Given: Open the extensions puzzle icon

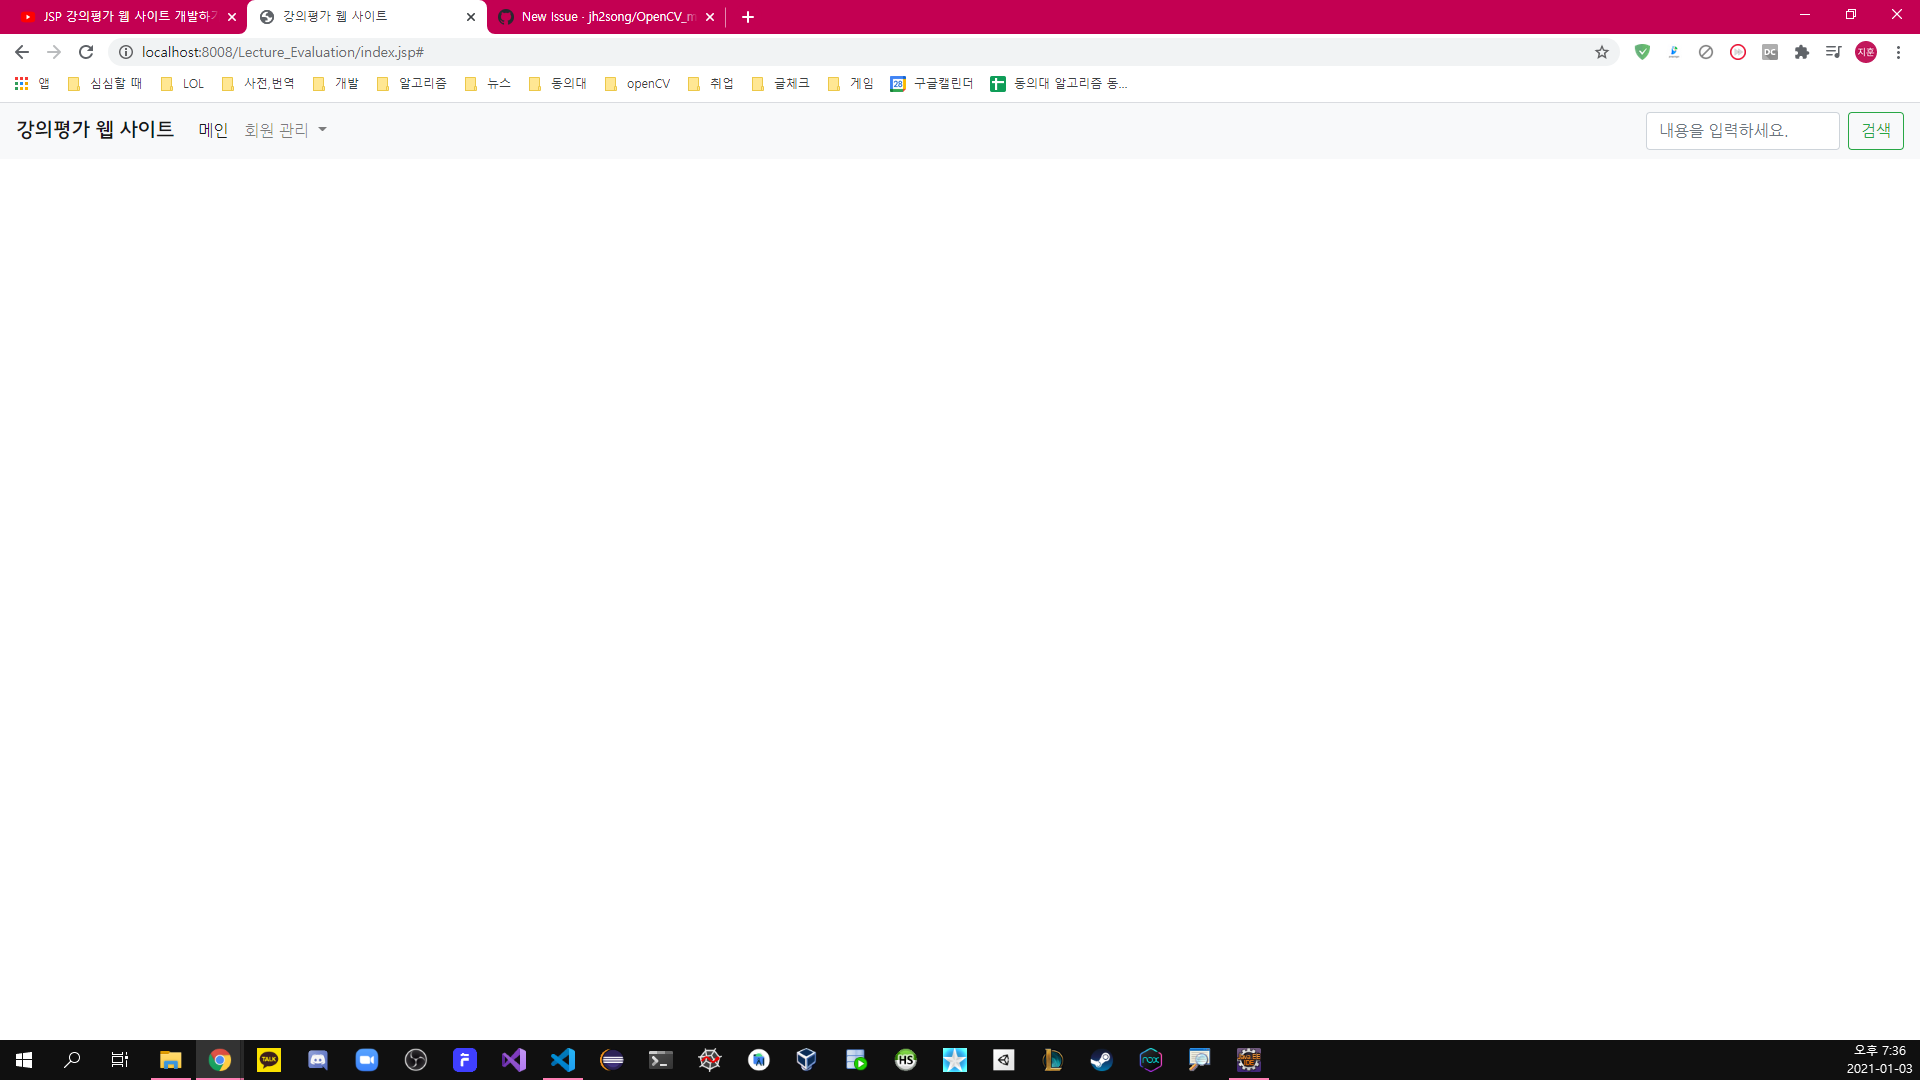Looking at the screenshot, I should point(1802,52).
